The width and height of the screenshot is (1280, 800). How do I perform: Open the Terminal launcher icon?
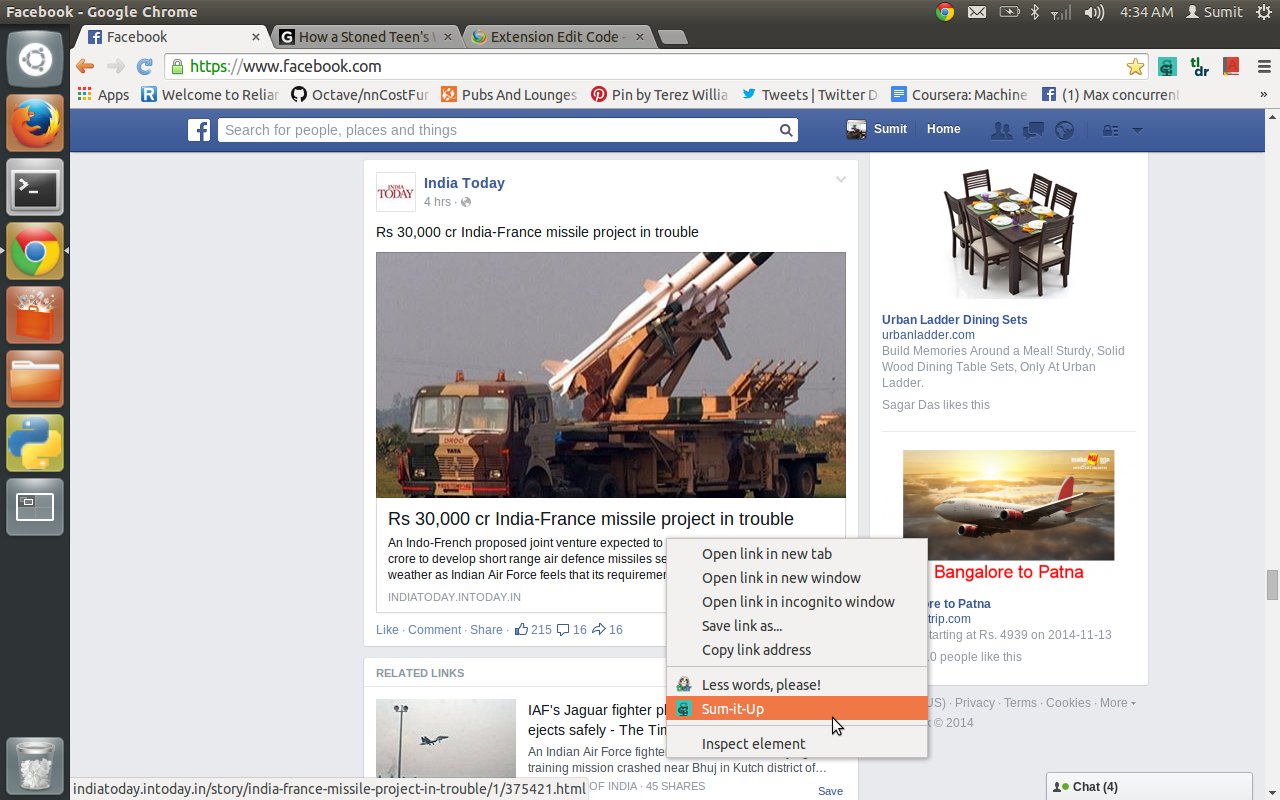[35, 187]
